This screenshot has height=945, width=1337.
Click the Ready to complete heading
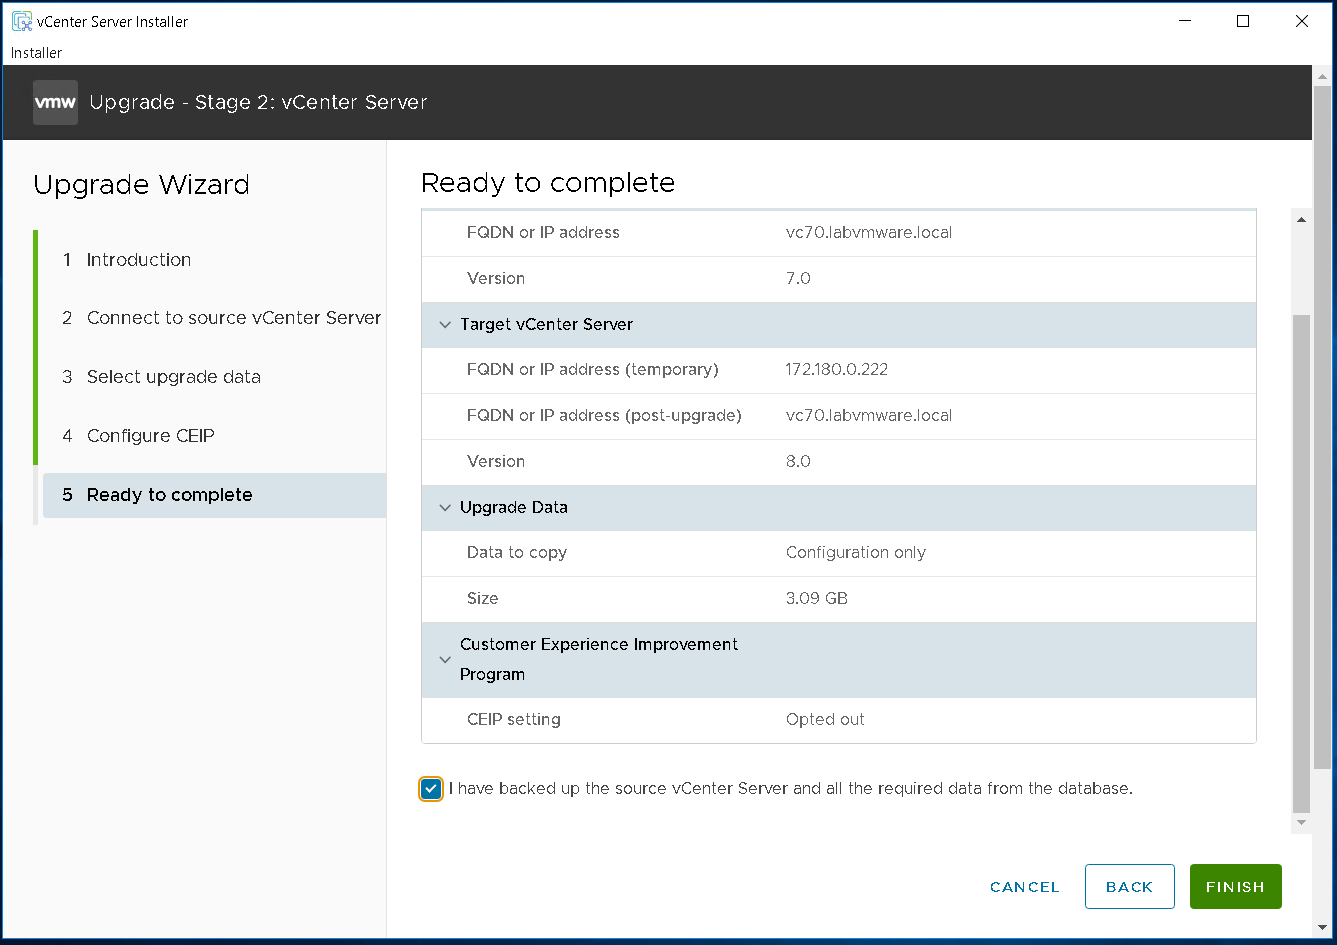tap(548, 183)
